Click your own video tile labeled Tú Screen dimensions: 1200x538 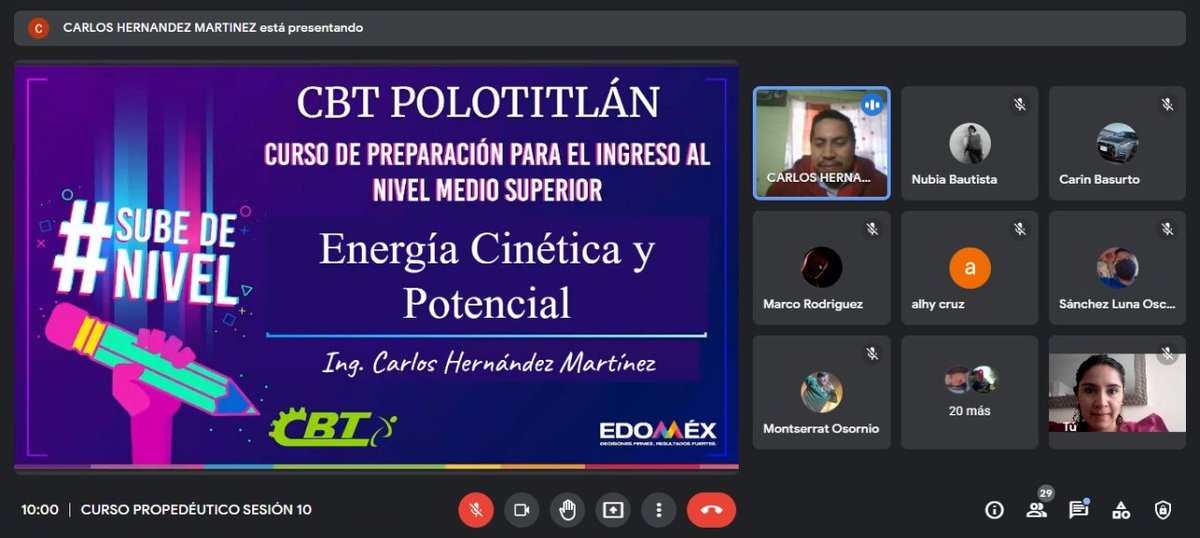[1117, 392]
